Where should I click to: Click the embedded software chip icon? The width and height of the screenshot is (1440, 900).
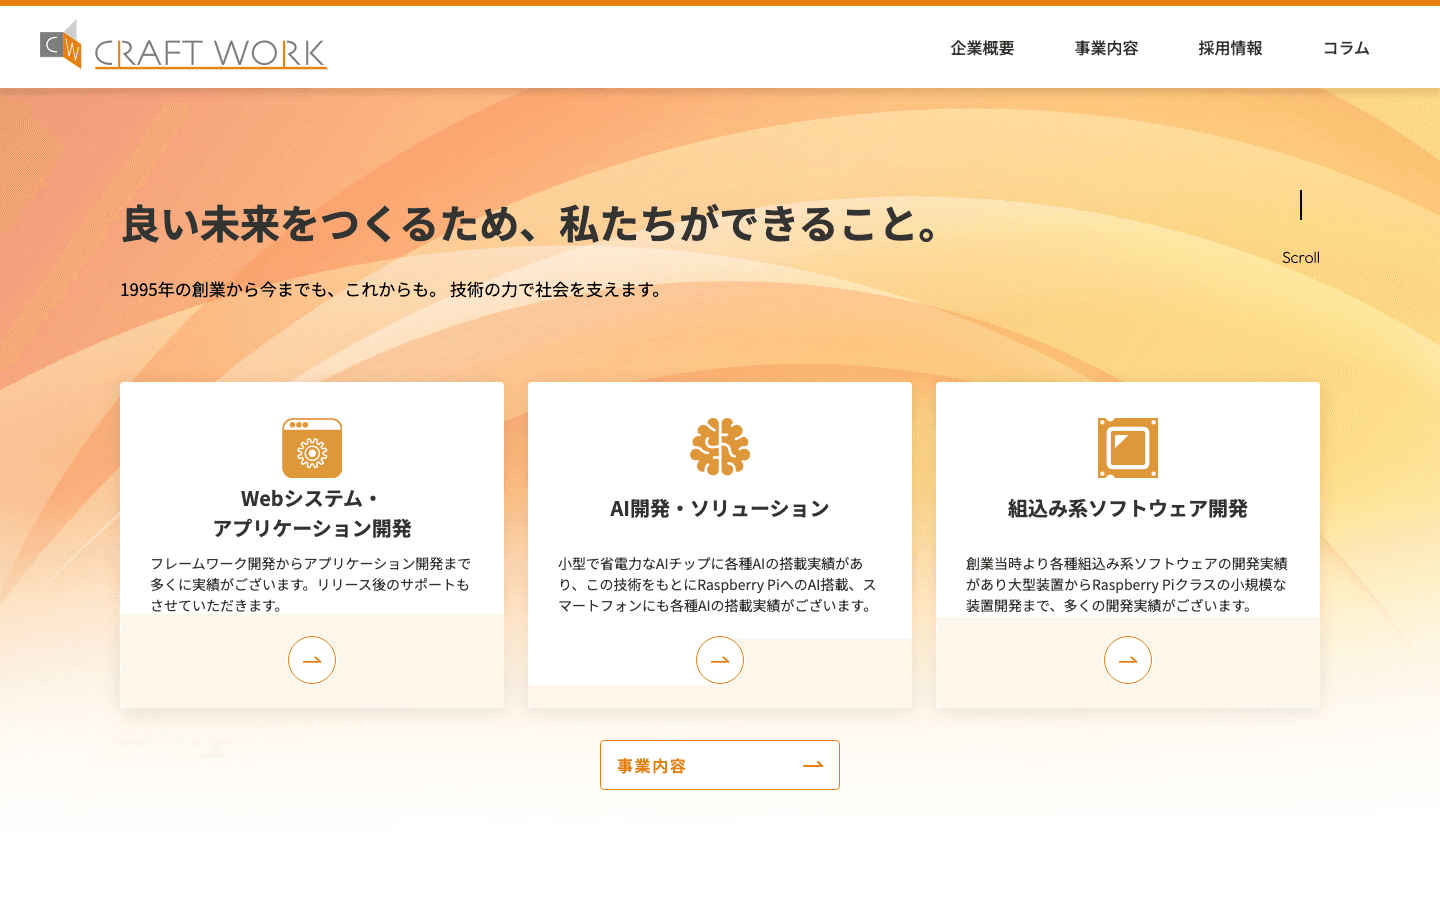1128,448
